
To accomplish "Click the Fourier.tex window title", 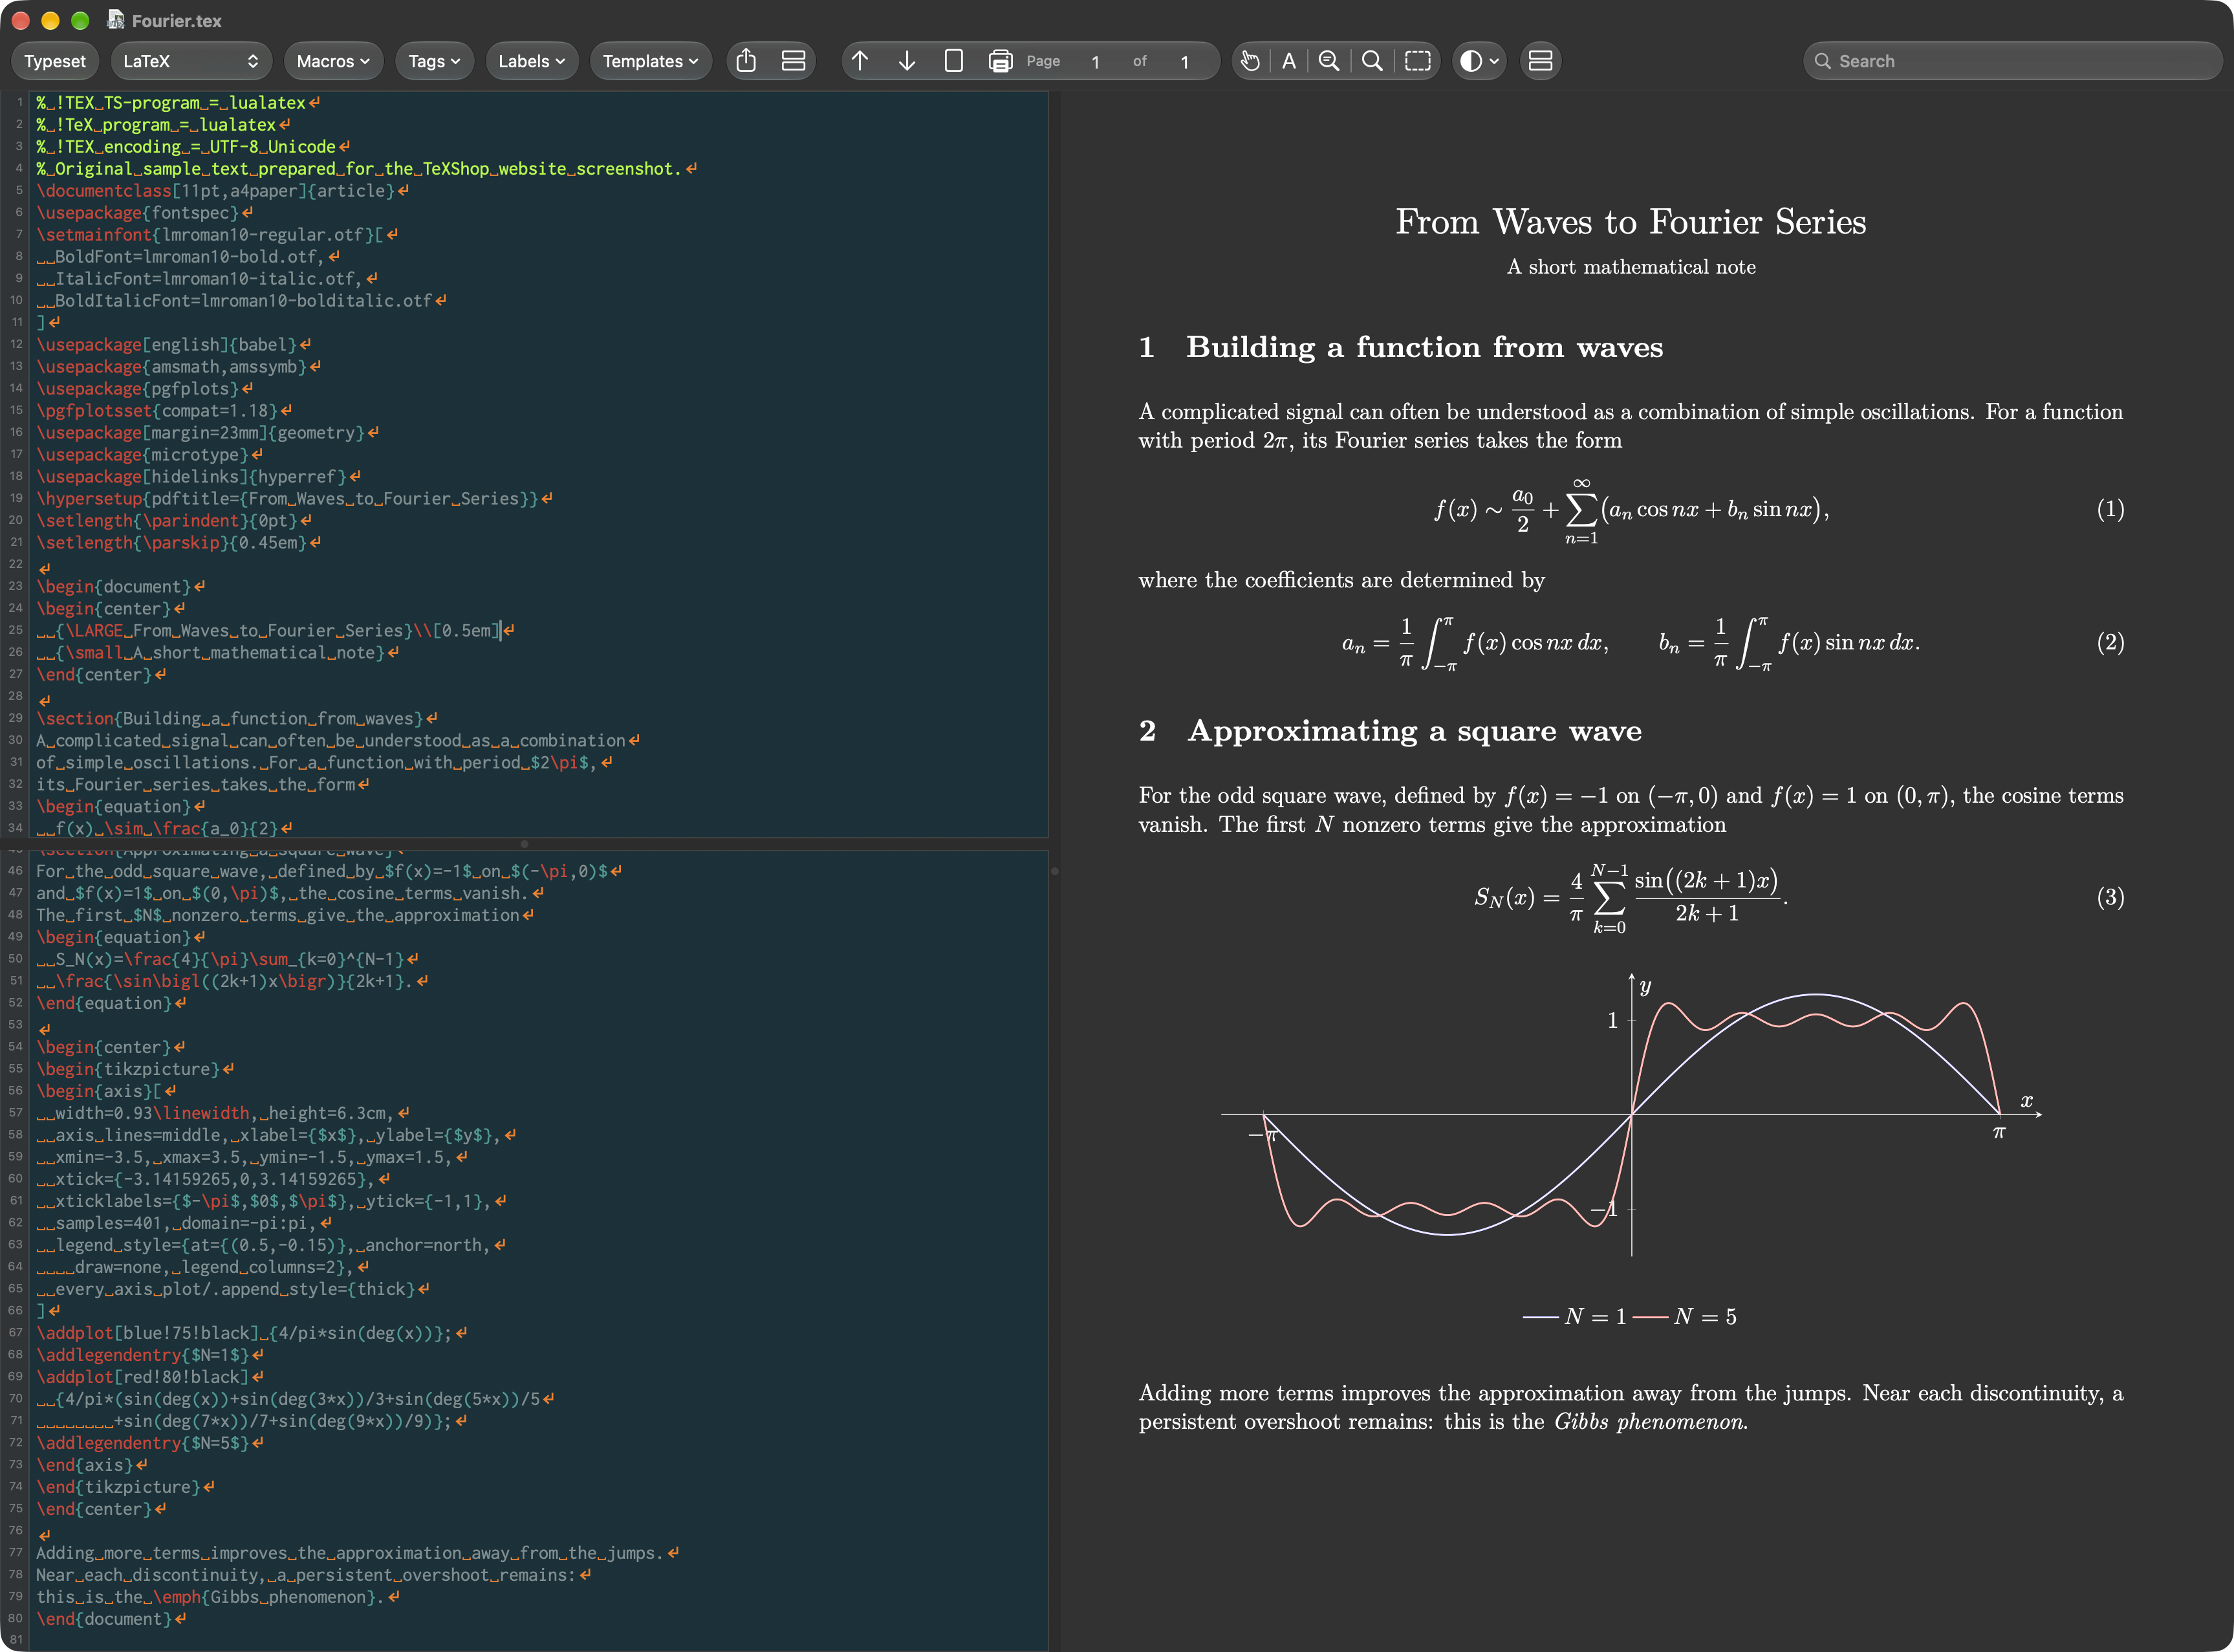I will coord(176,20).
